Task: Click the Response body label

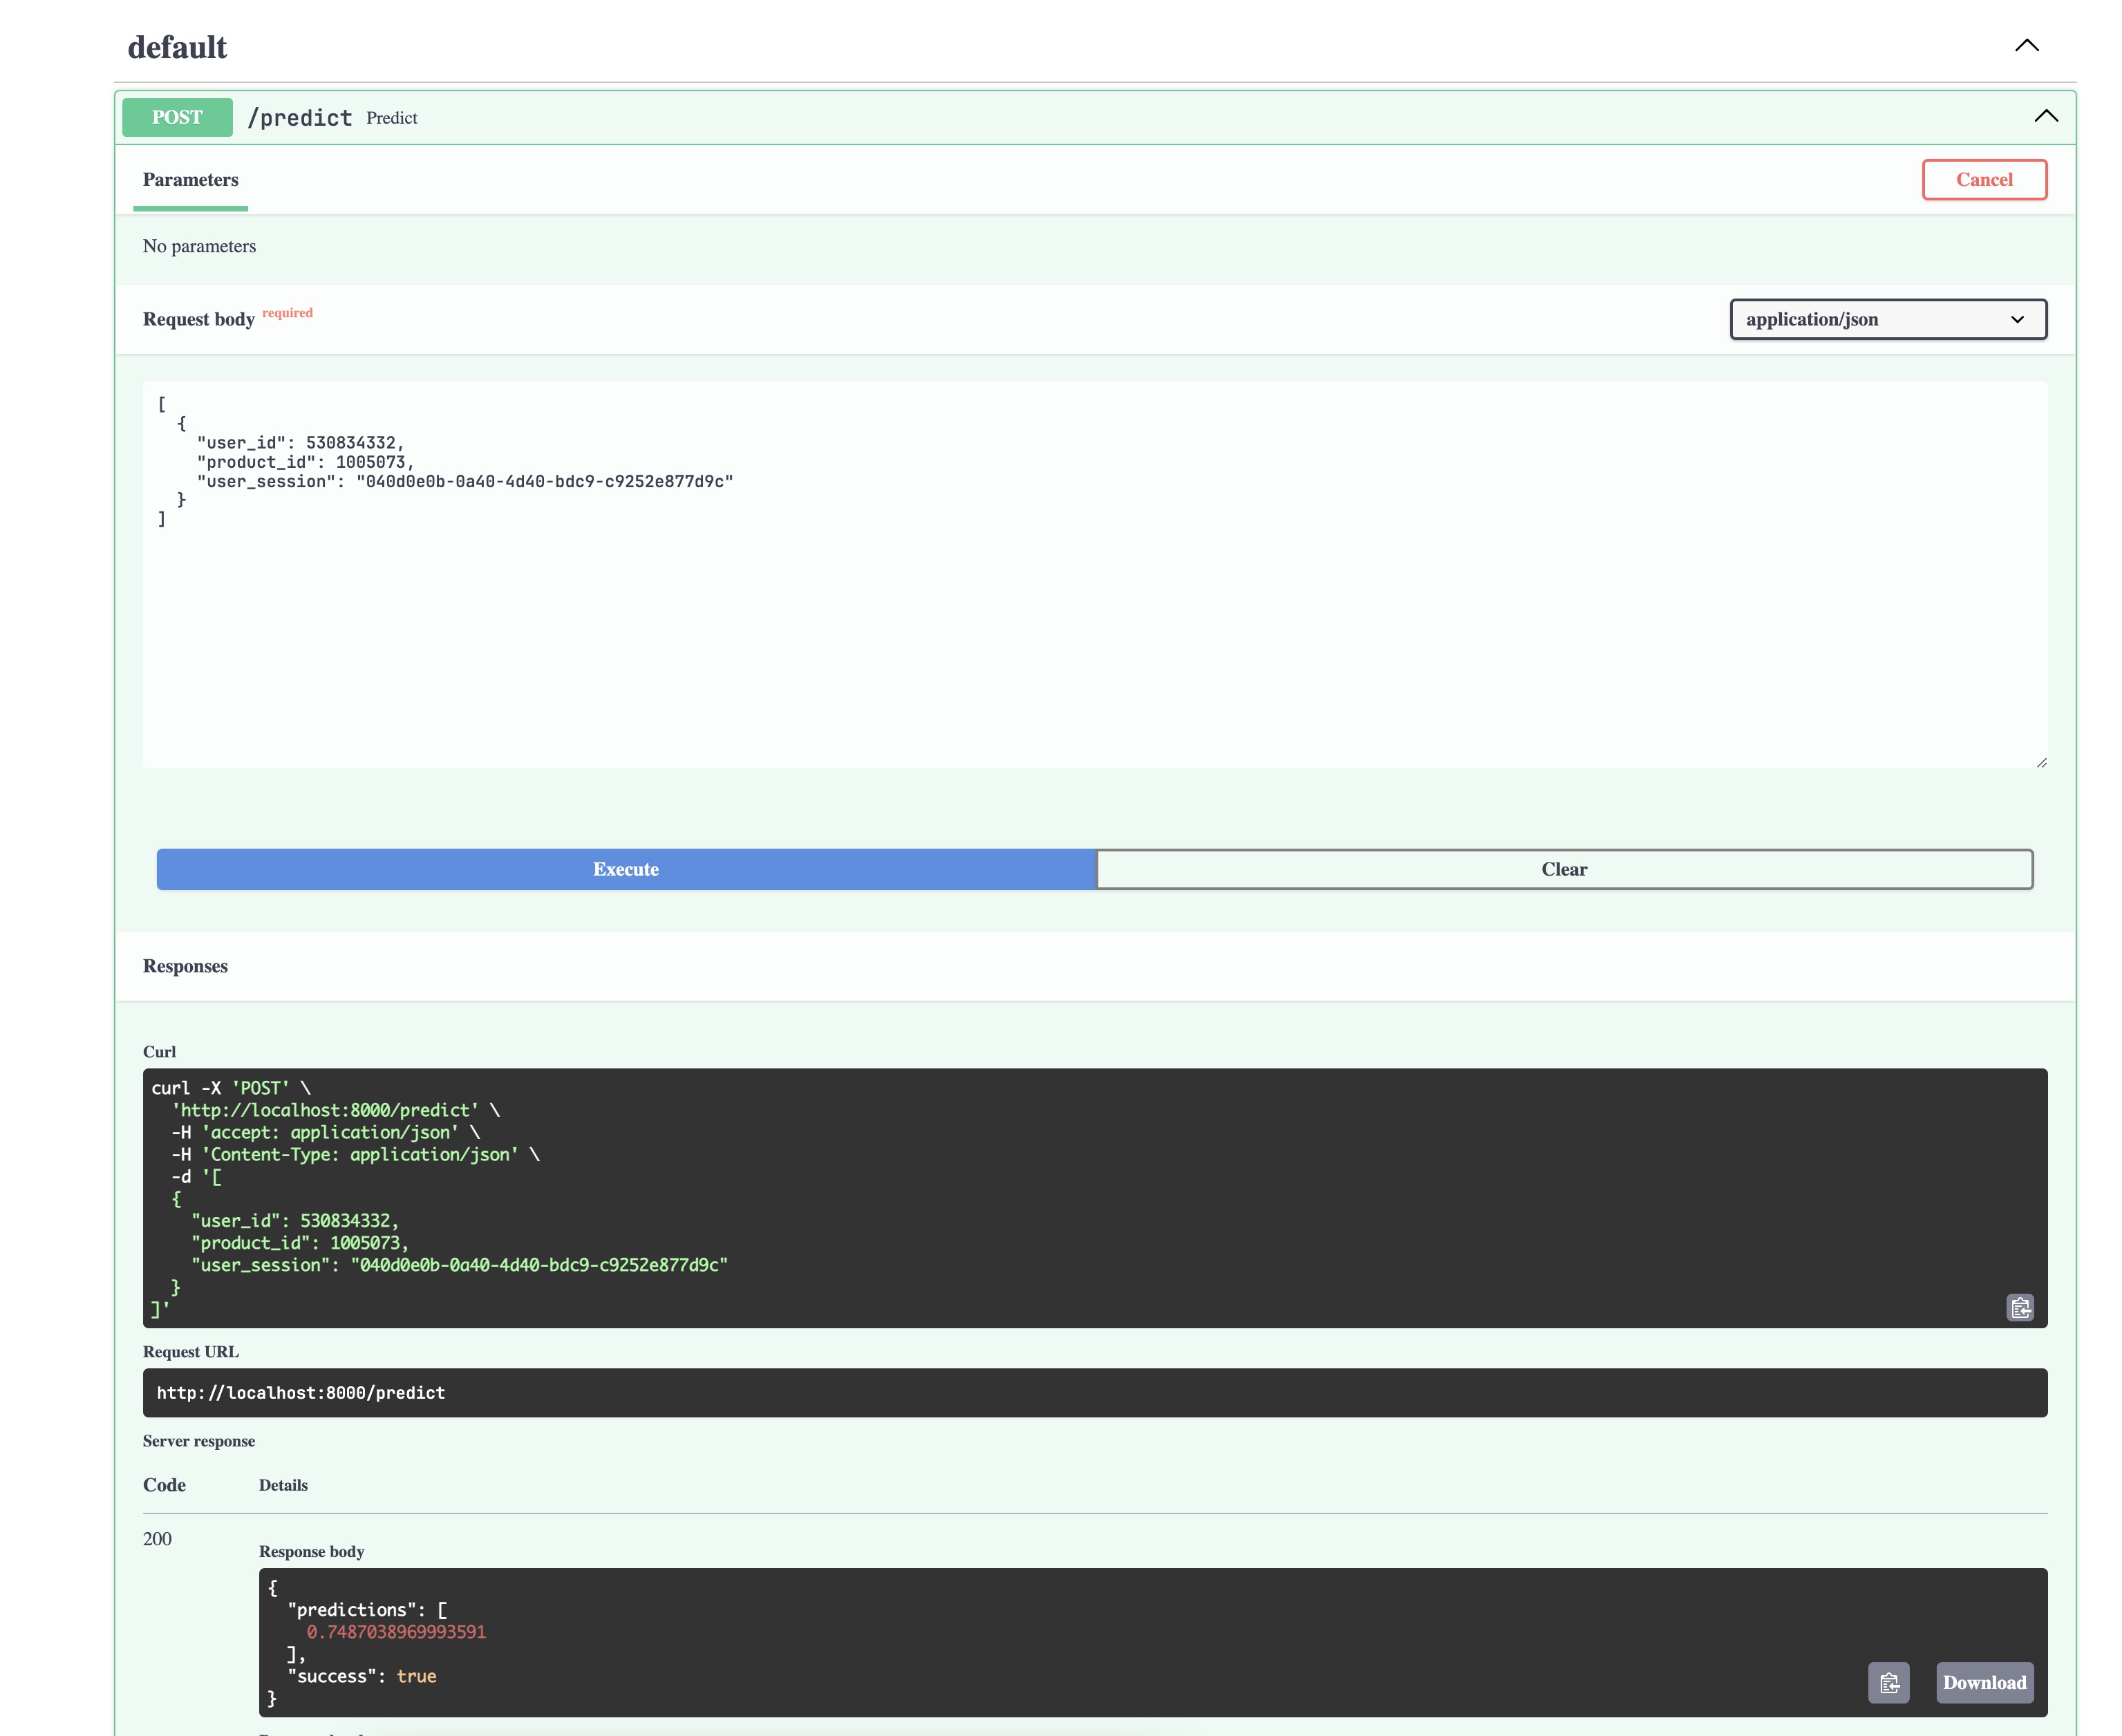Action: (x=311, y=1552)
